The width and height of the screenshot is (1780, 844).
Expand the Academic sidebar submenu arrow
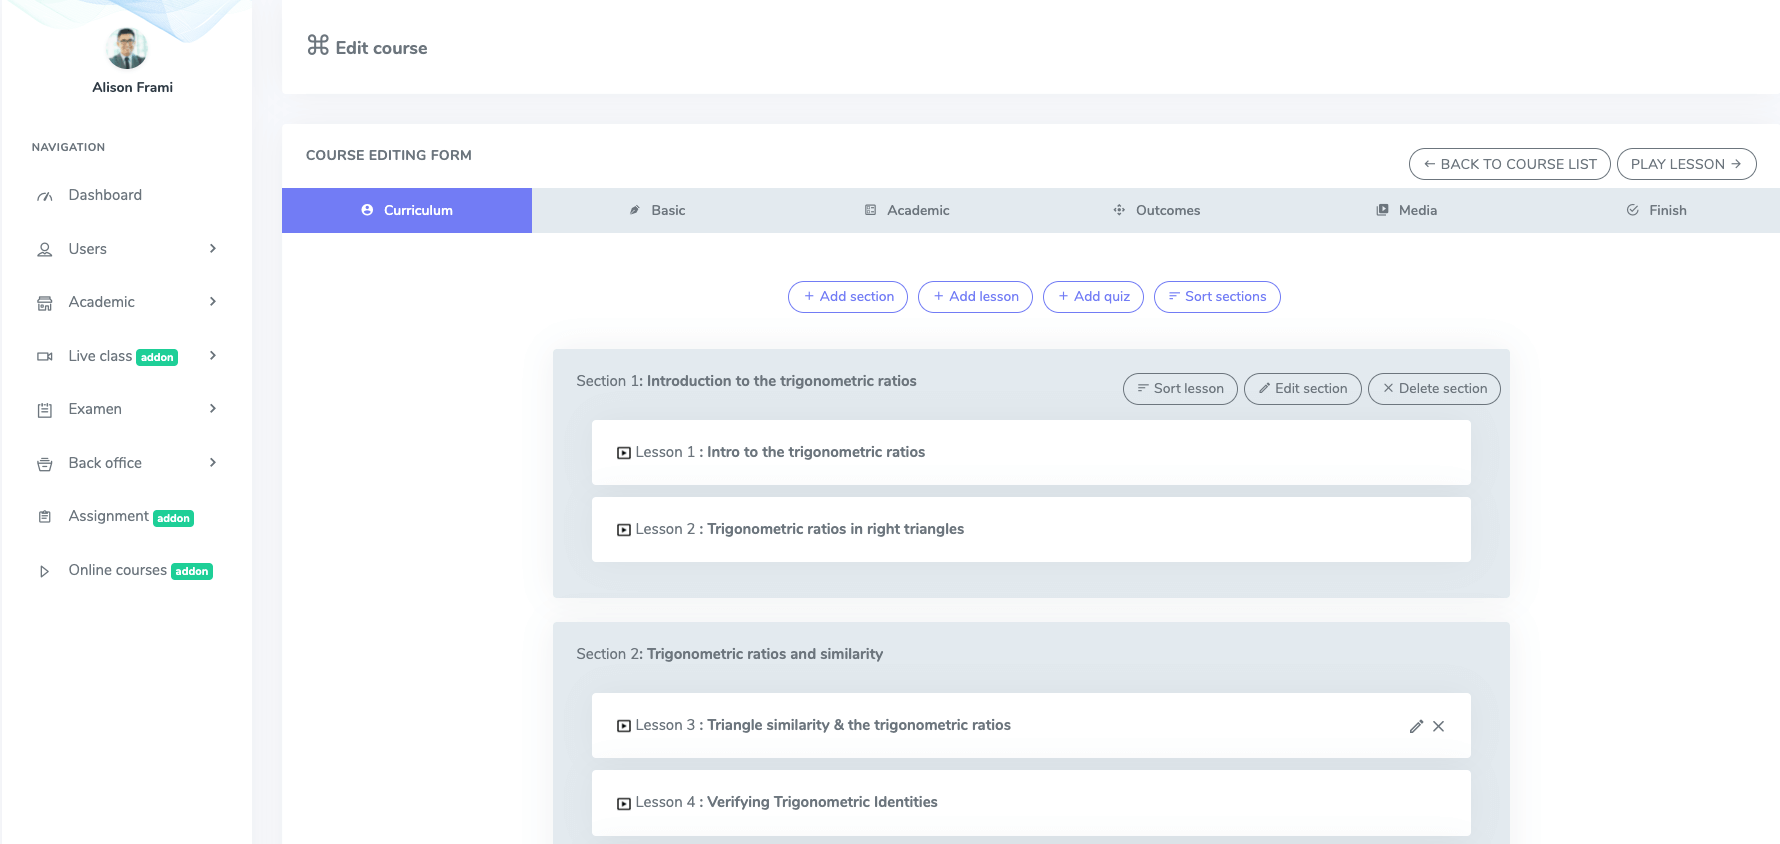pos(213,302)
